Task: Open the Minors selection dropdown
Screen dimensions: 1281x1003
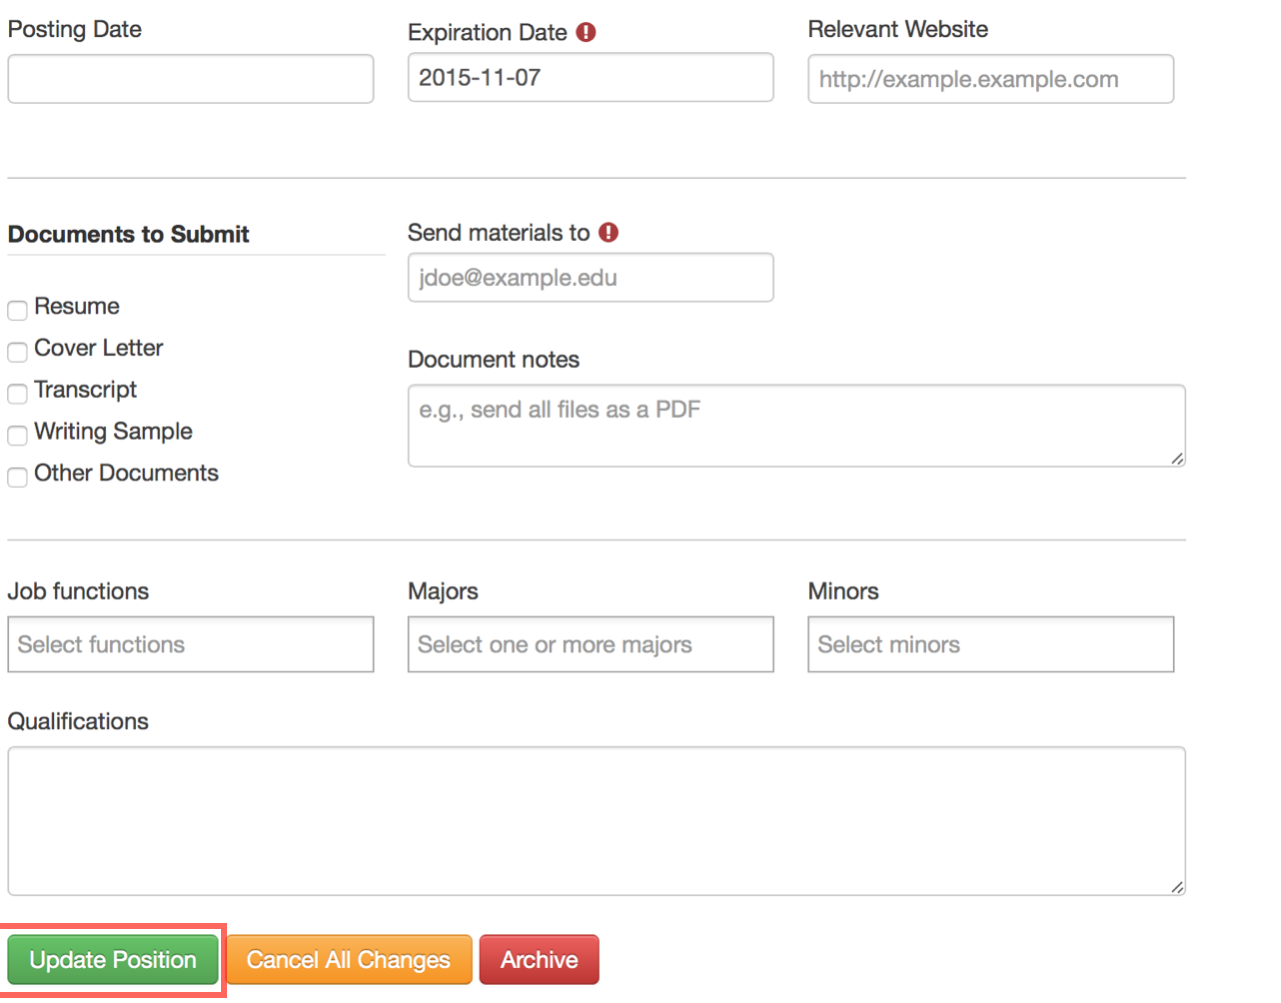Action: coord(990,644)
